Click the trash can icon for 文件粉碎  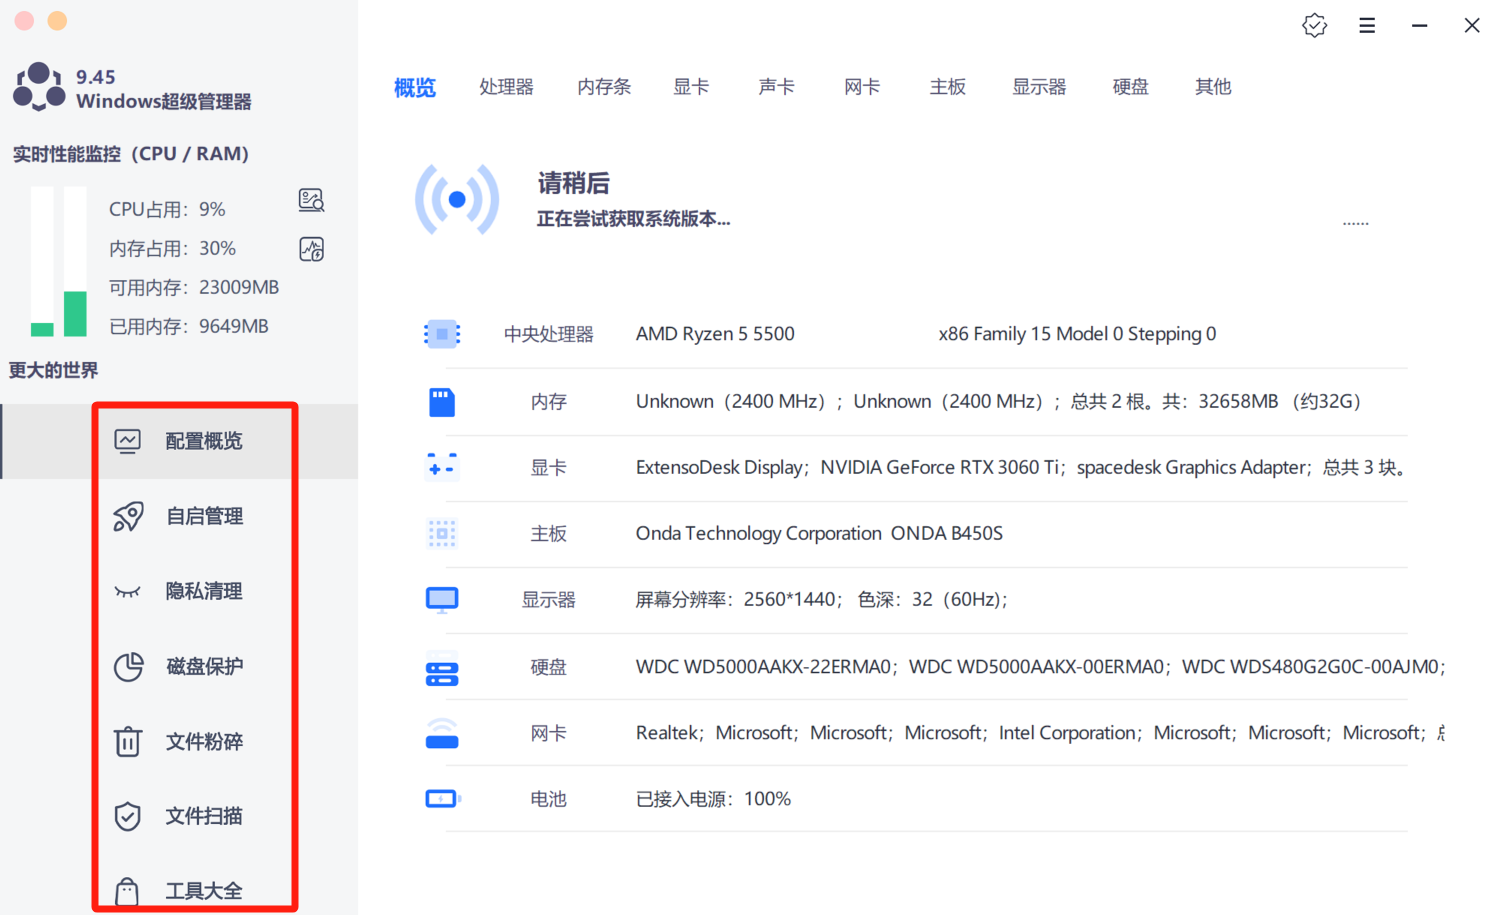(x=128, y=741)
